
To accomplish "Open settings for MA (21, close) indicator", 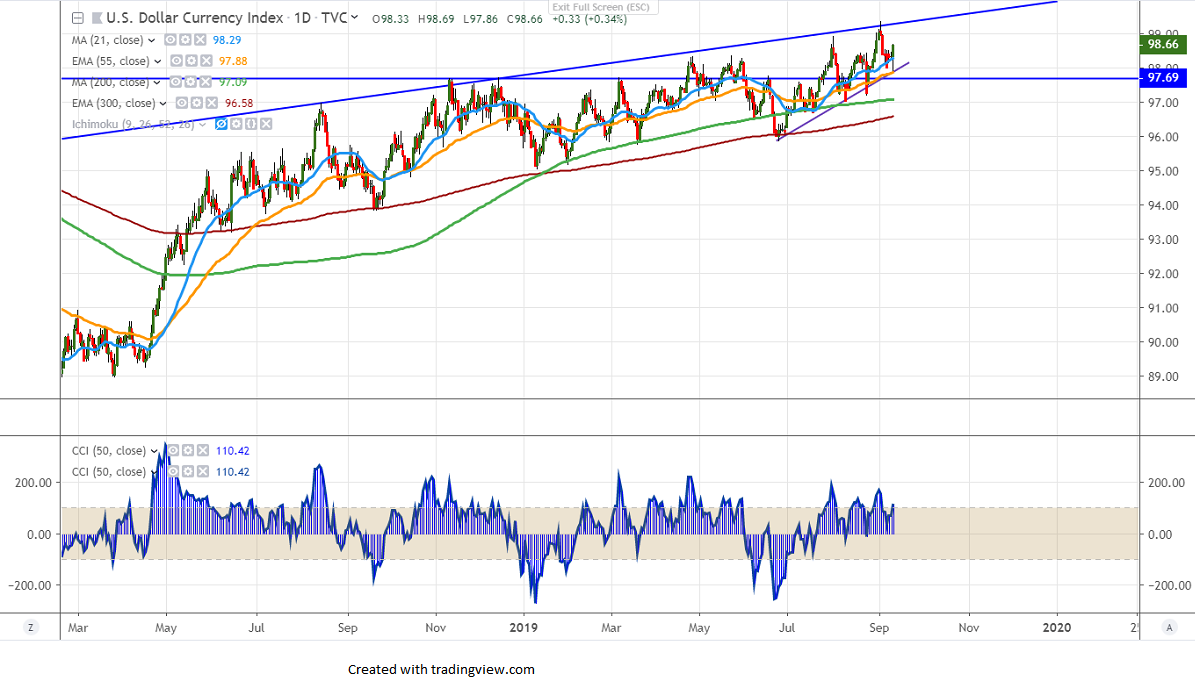I will [184, 40].
